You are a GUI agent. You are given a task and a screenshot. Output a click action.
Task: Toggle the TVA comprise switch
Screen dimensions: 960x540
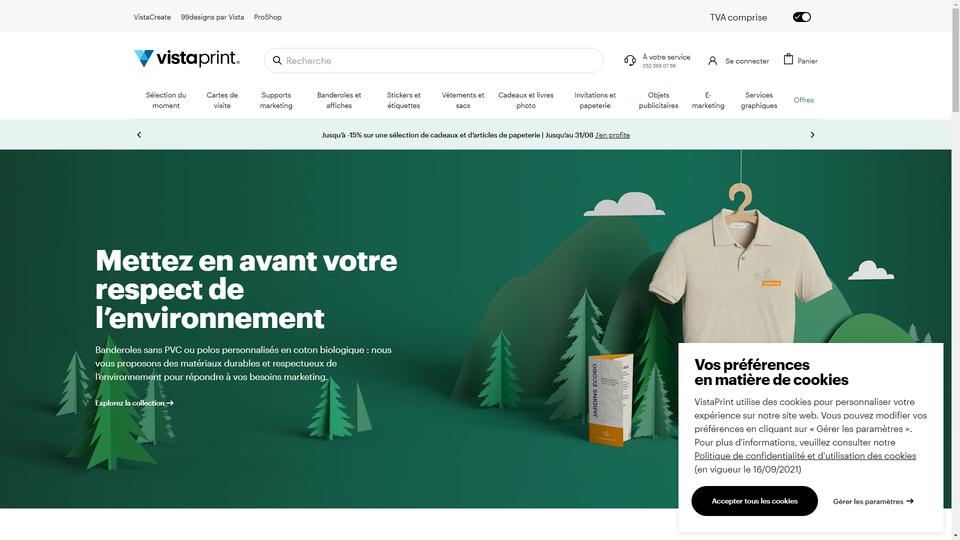tap(801, 17)
